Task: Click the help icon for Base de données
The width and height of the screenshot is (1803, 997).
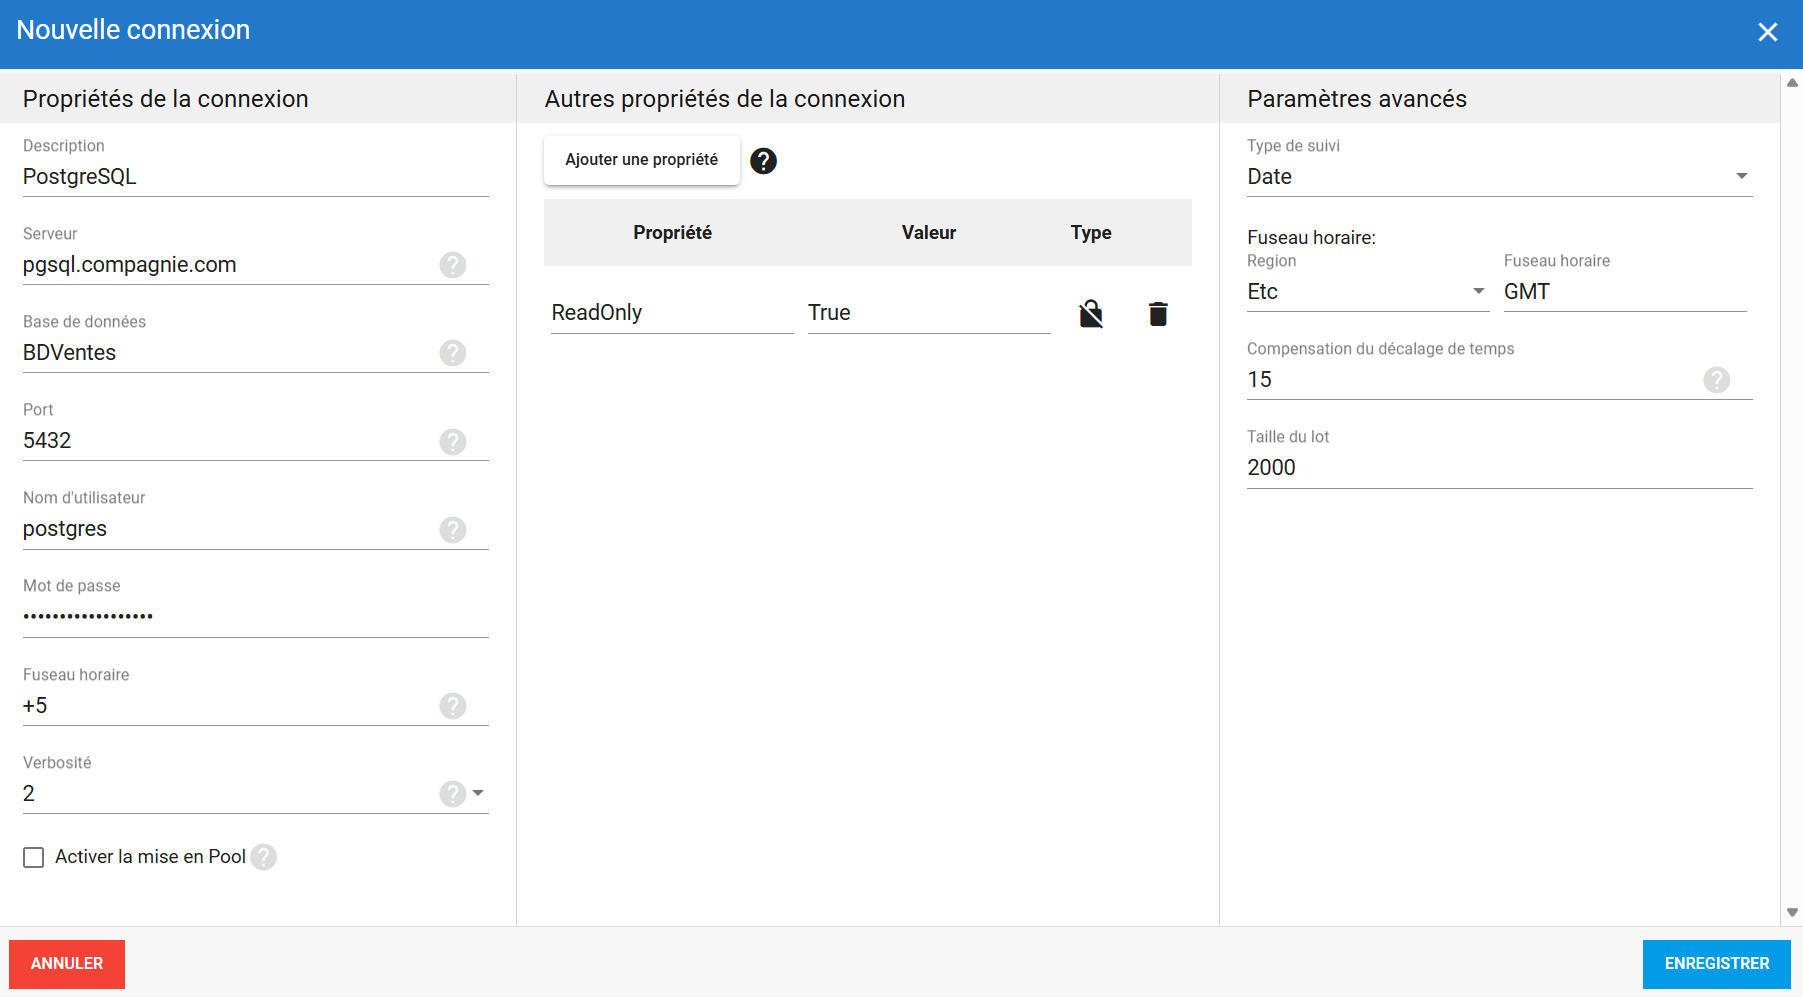Action: (x=453, y=353)
